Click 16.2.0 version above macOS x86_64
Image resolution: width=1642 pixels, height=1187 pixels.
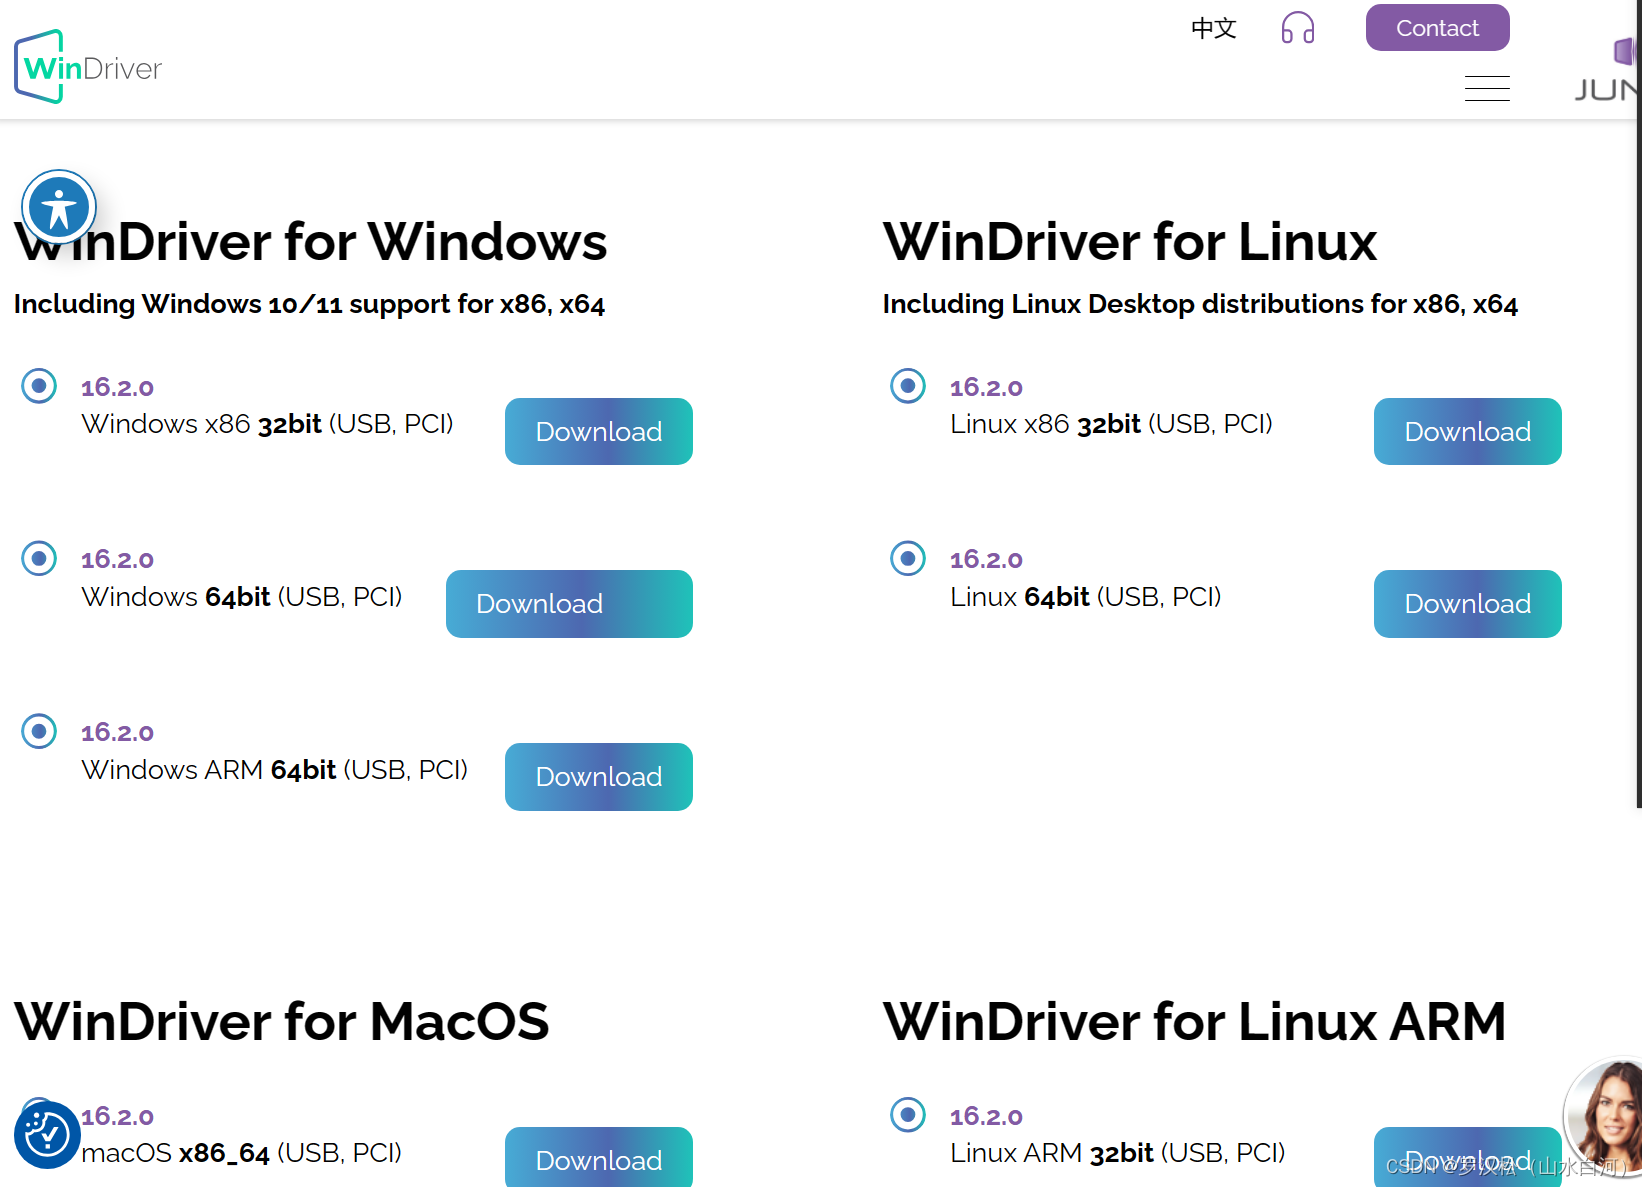(117, 1117)
